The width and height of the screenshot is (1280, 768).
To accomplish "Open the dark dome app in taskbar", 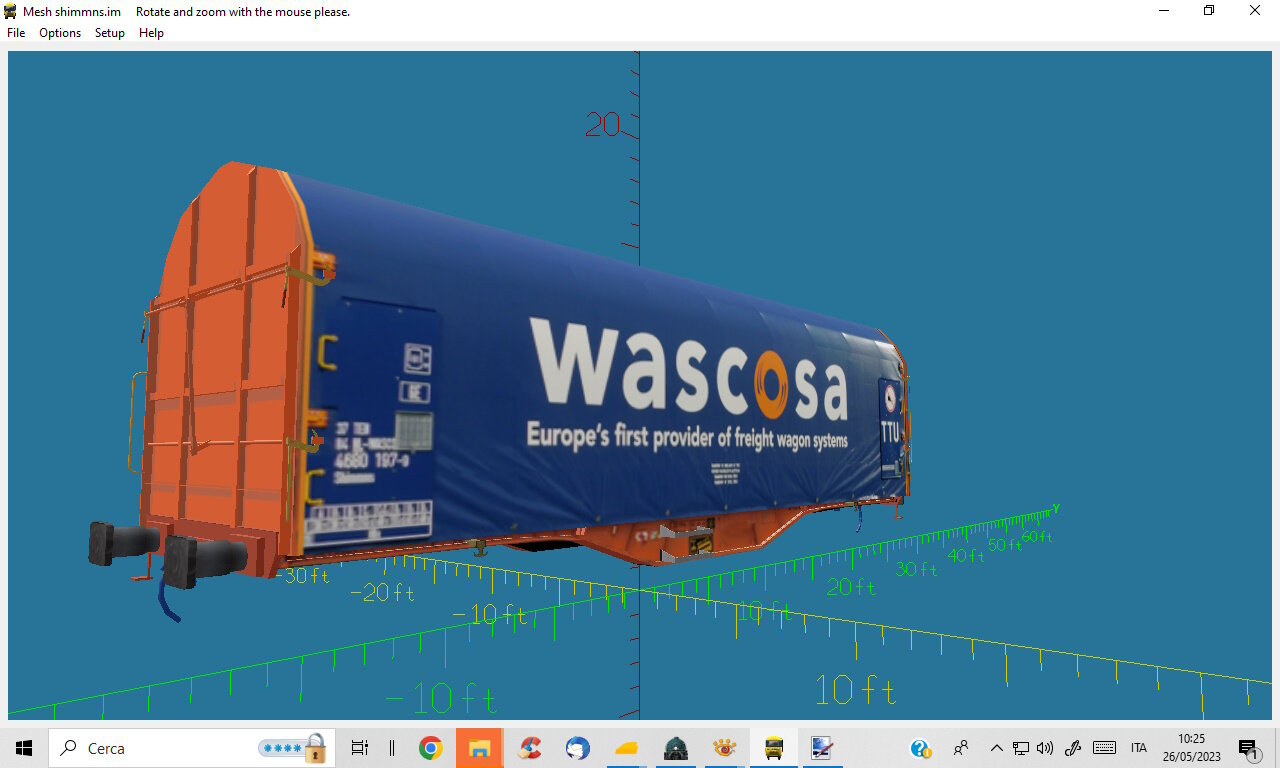I will point(676,748).
